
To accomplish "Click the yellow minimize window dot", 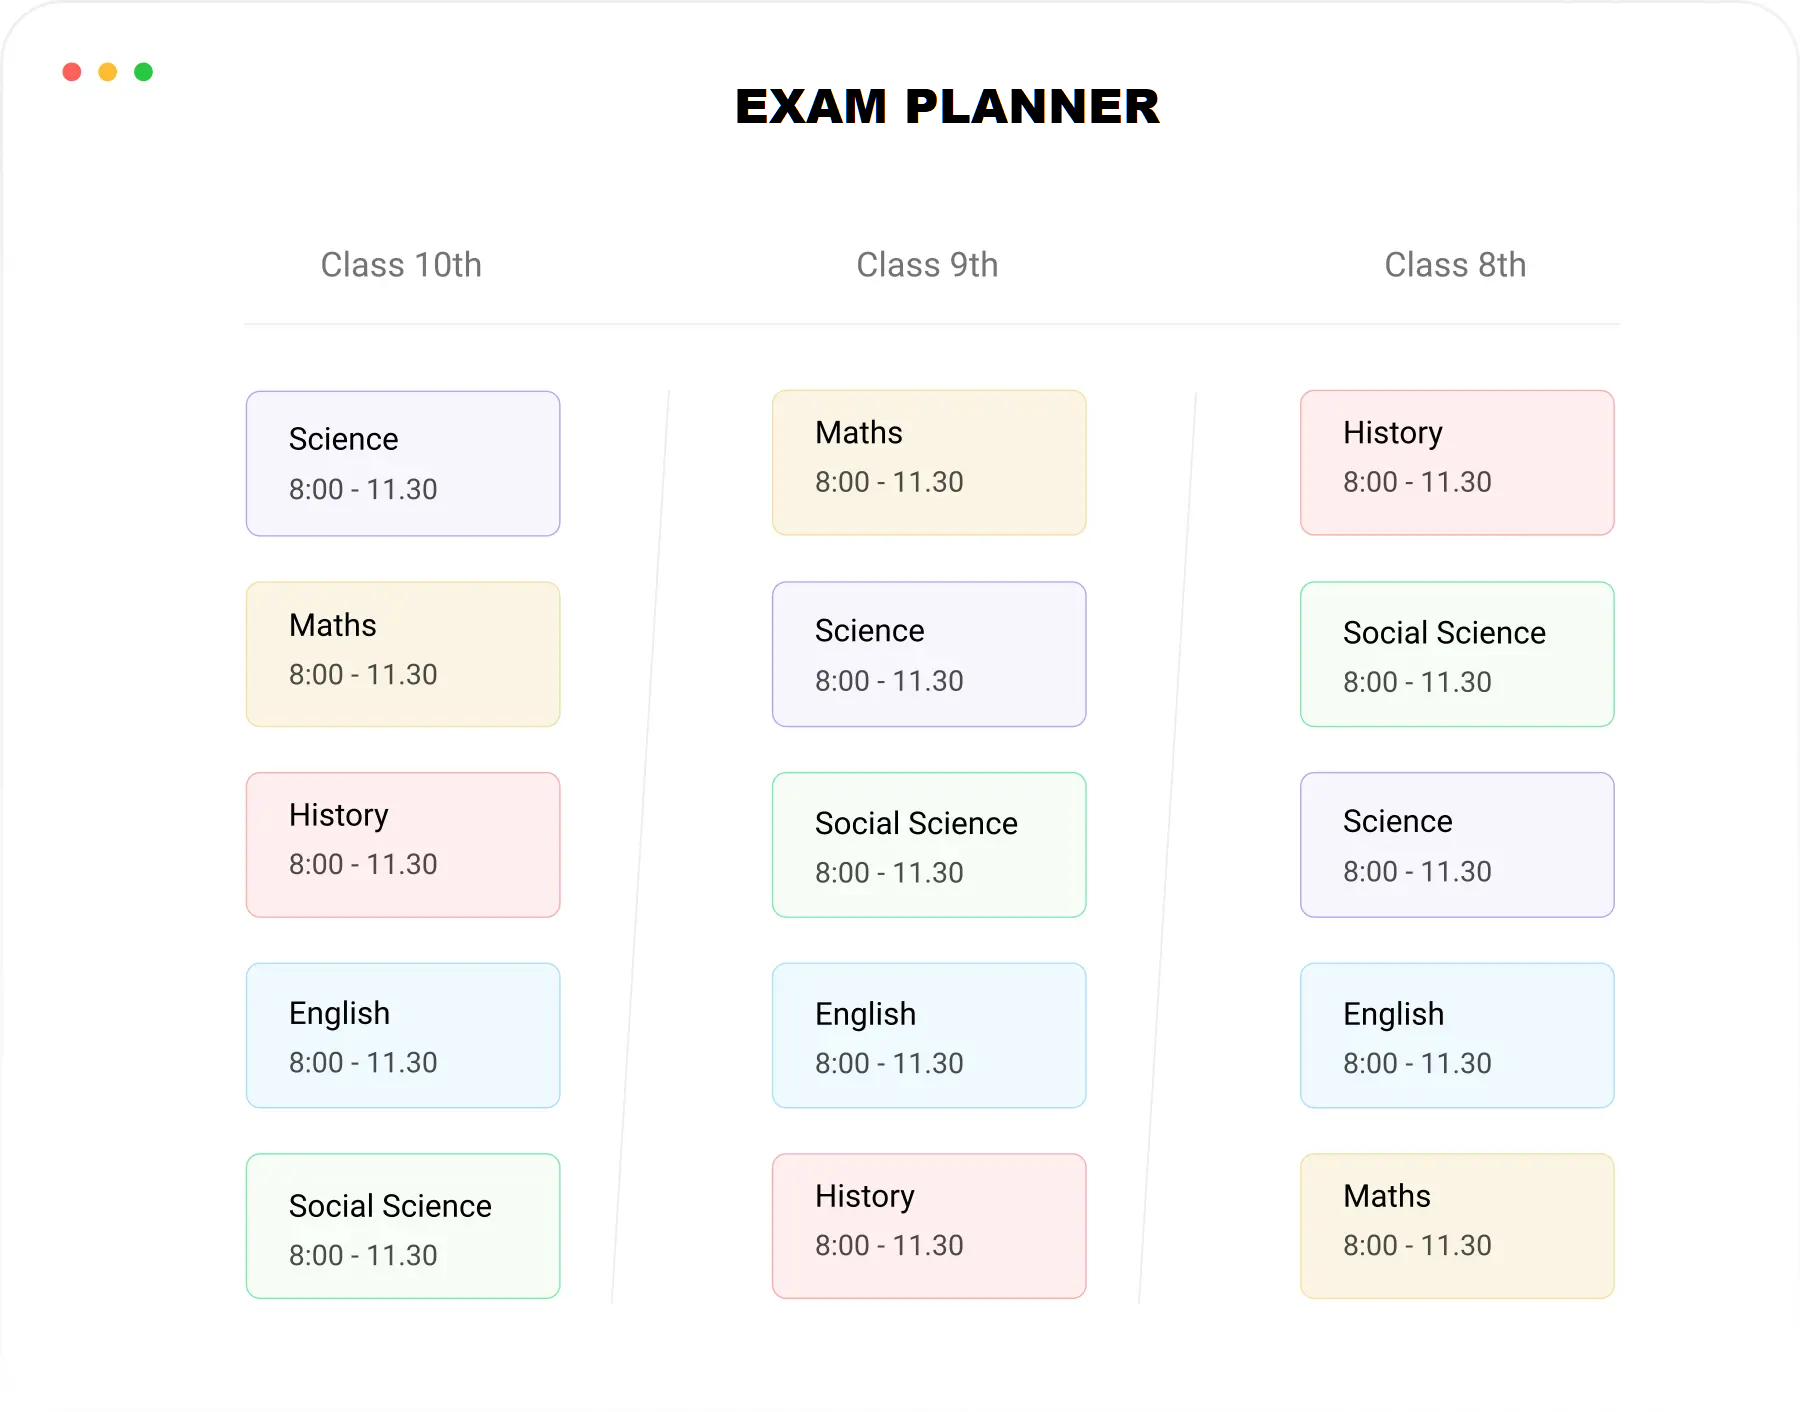I will (x=108, y=72).
